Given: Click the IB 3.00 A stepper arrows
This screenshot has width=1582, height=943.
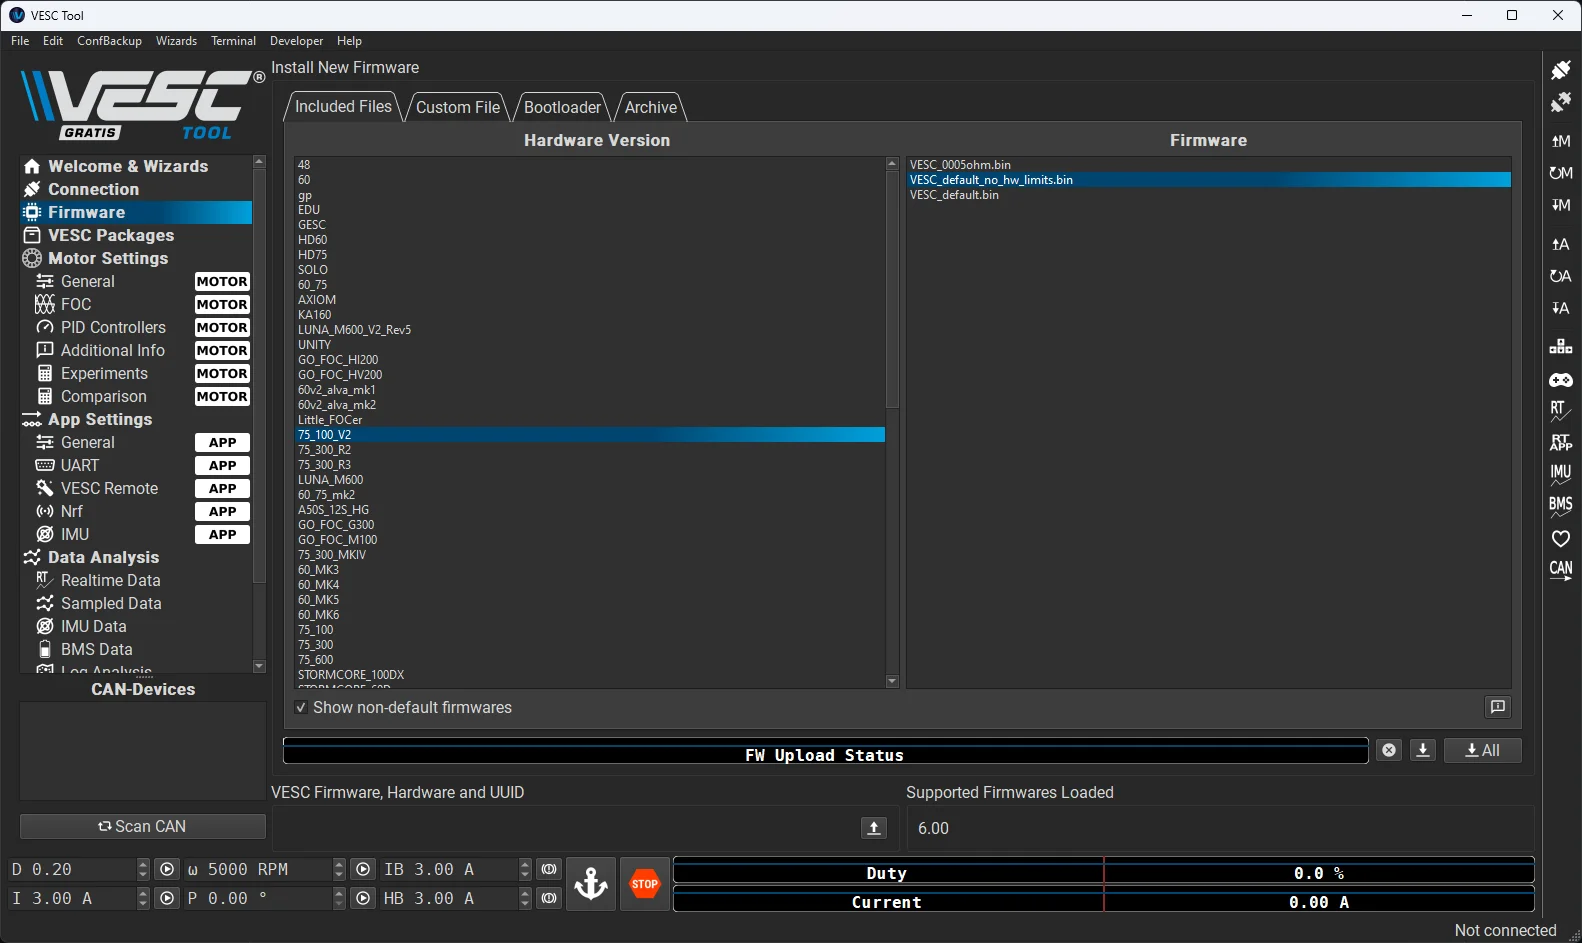Looking at the screenshot, I should coord(525,870).
